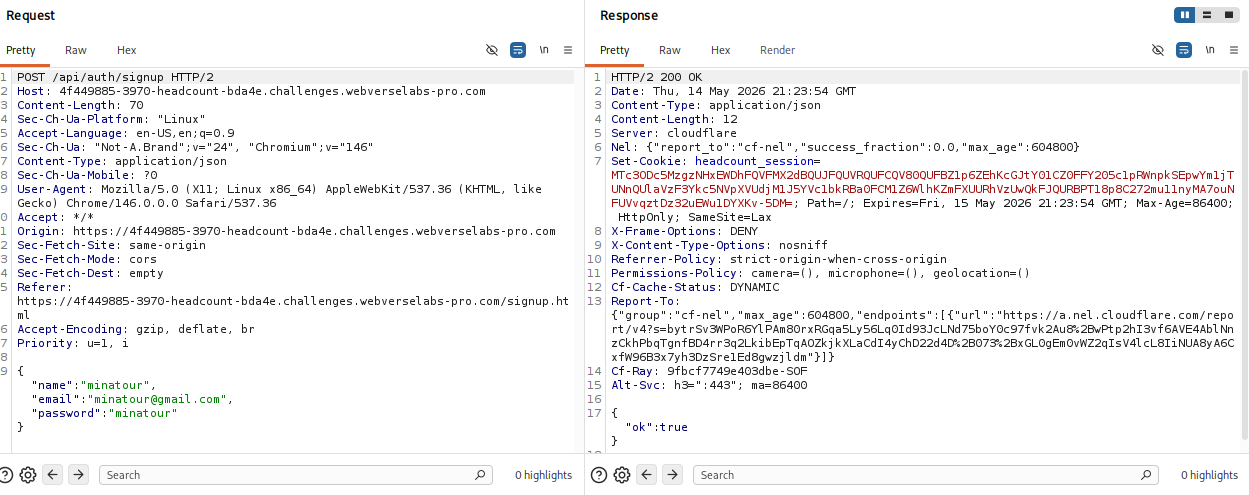
Task: Switch to tabbed layout view
Action: (x=1228, y=15)
